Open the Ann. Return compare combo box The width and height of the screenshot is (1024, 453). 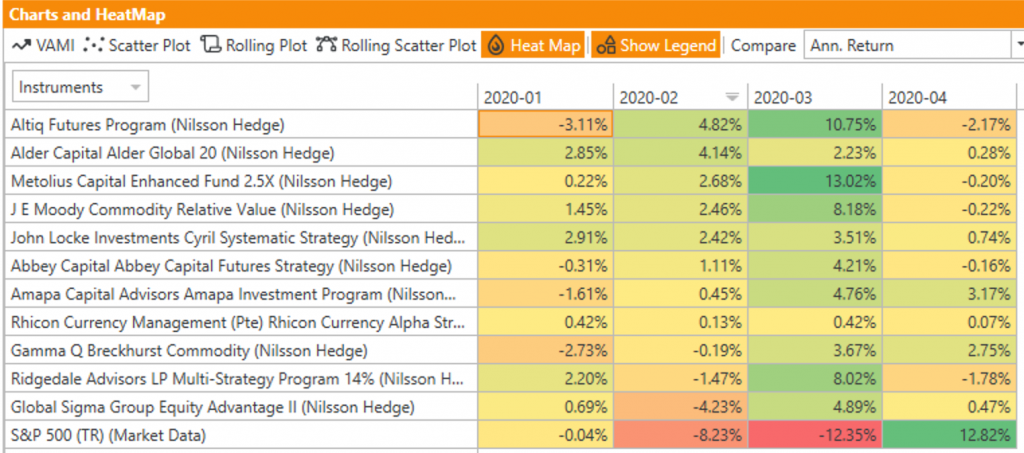pyautogui.click(x=914, y=46)
